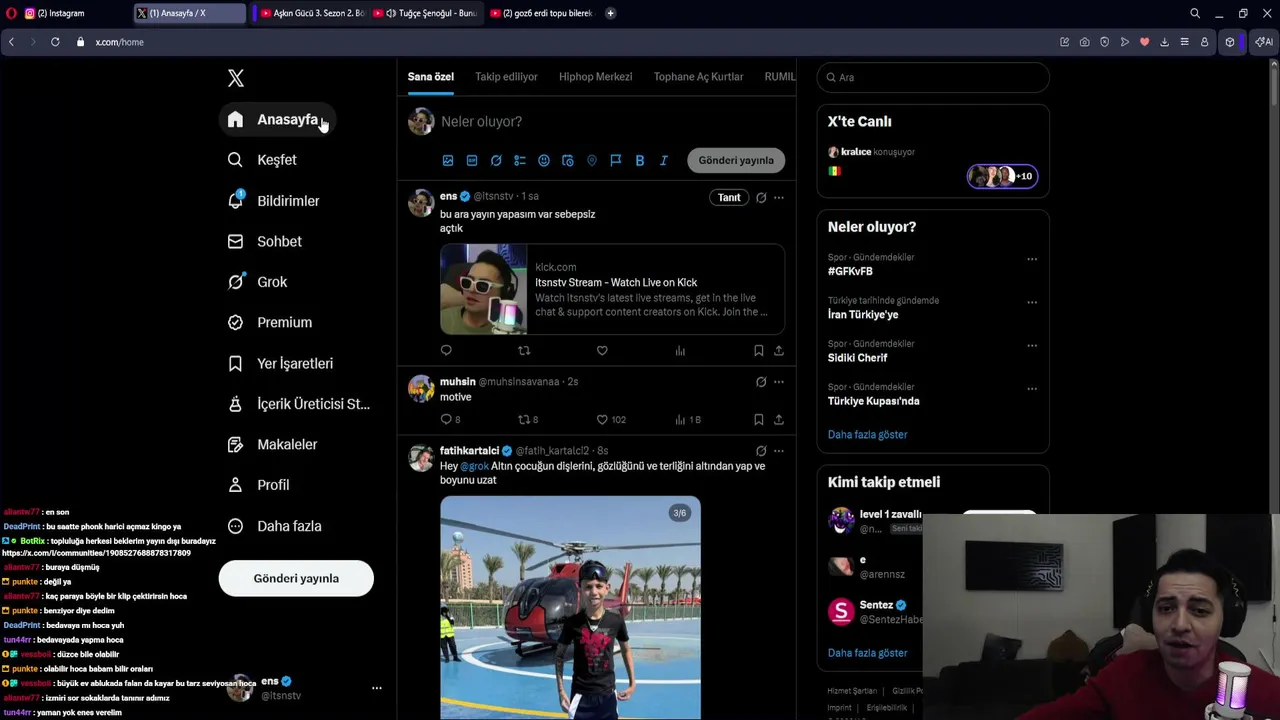The width and height of the screenshot is (1280, 720).
Task: Click the flag icon in composer
Action: click(x=616, y=160)
